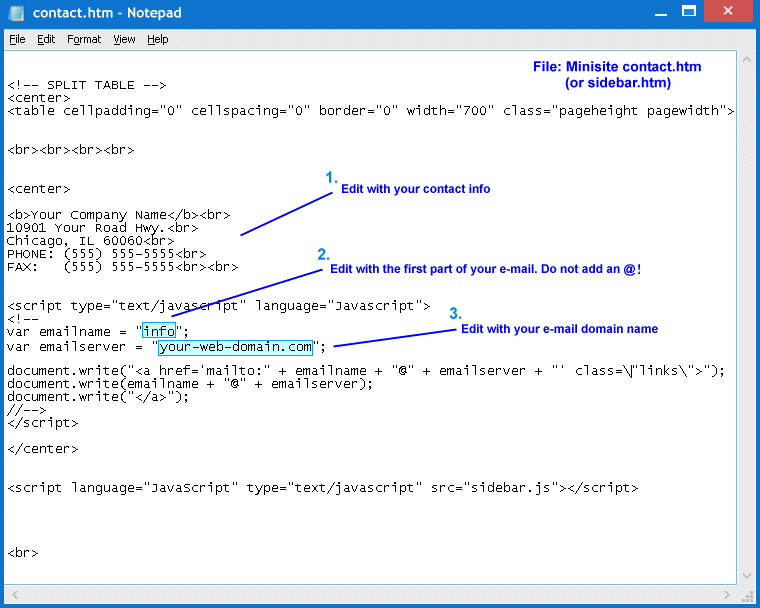This screenshot has width=760, height=608.
Task: Click the horizontal scrollbar left arrow
Action: [15, 594]
